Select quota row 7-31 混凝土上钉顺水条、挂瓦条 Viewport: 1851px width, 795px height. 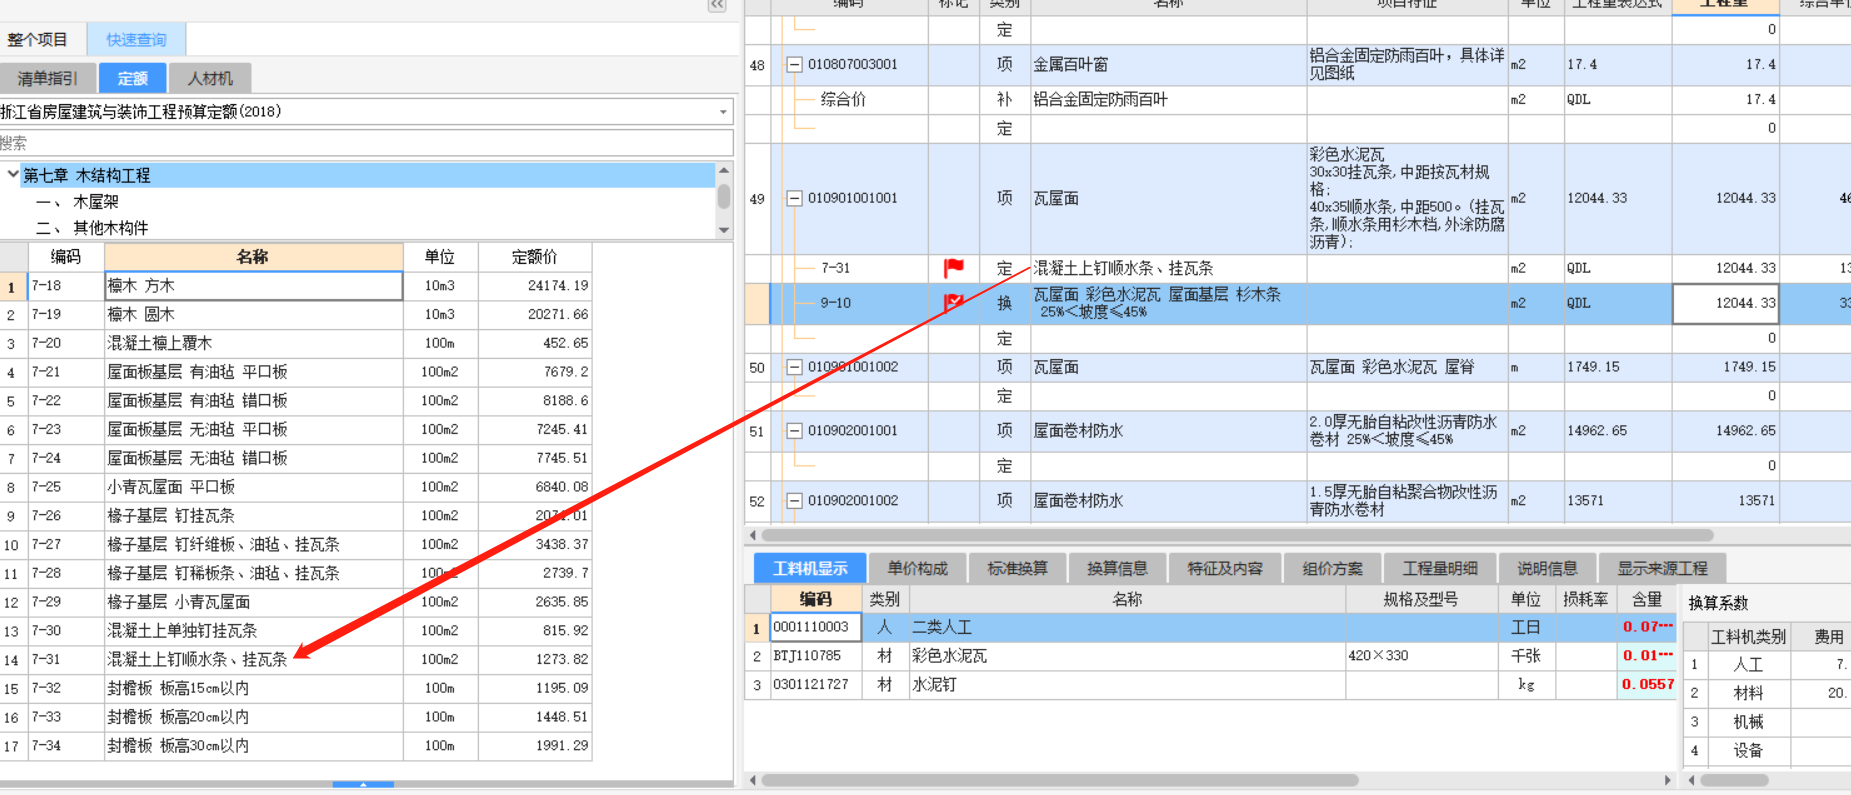click(296, 659)
